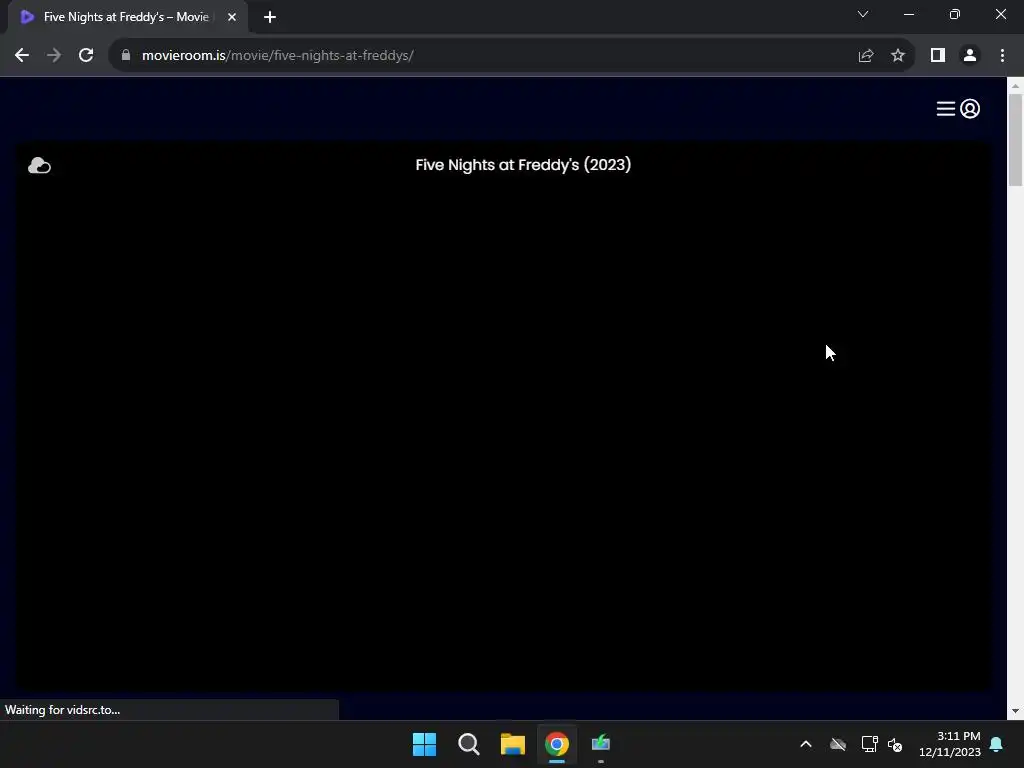Click the address bar URL

click(278, 56)
